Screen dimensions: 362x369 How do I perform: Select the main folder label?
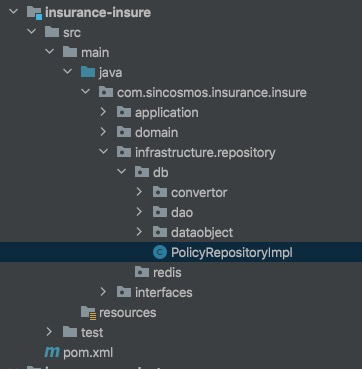pos(95,52)
